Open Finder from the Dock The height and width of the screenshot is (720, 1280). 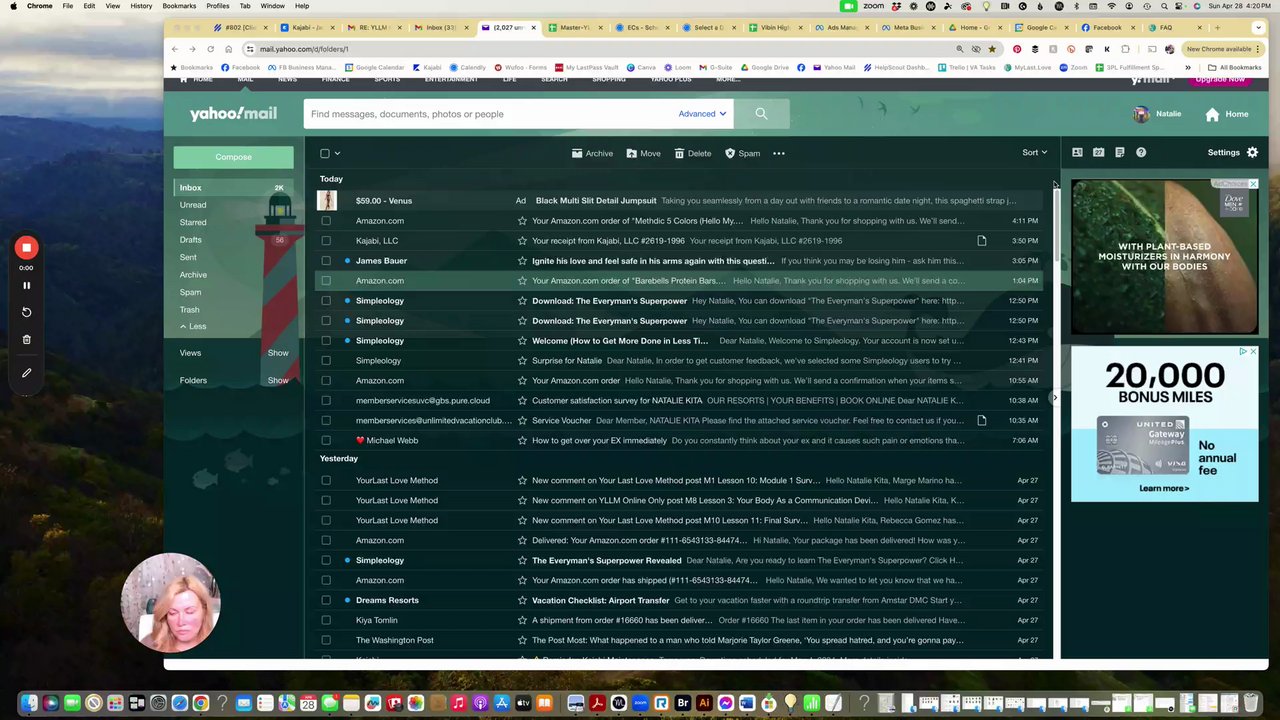click(x=29, y=703)
